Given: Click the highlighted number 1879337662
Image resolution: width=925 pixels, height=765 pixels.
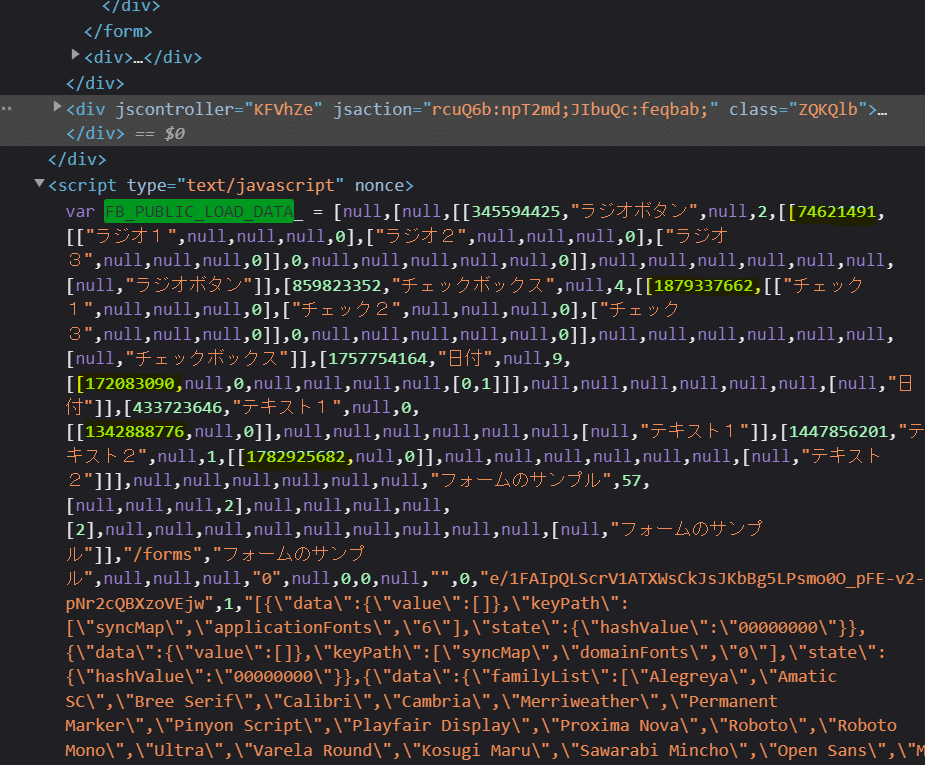Looking at the screenshot, I should coord(703,285).
